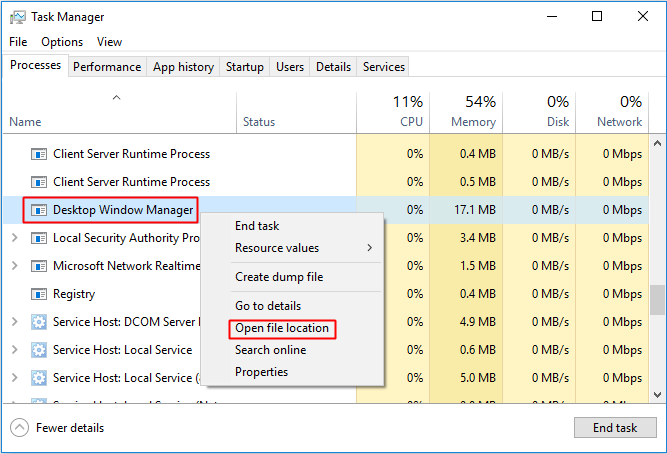Expand the Local Security Authority process group
667x454 pixels.
click(14, 238)
